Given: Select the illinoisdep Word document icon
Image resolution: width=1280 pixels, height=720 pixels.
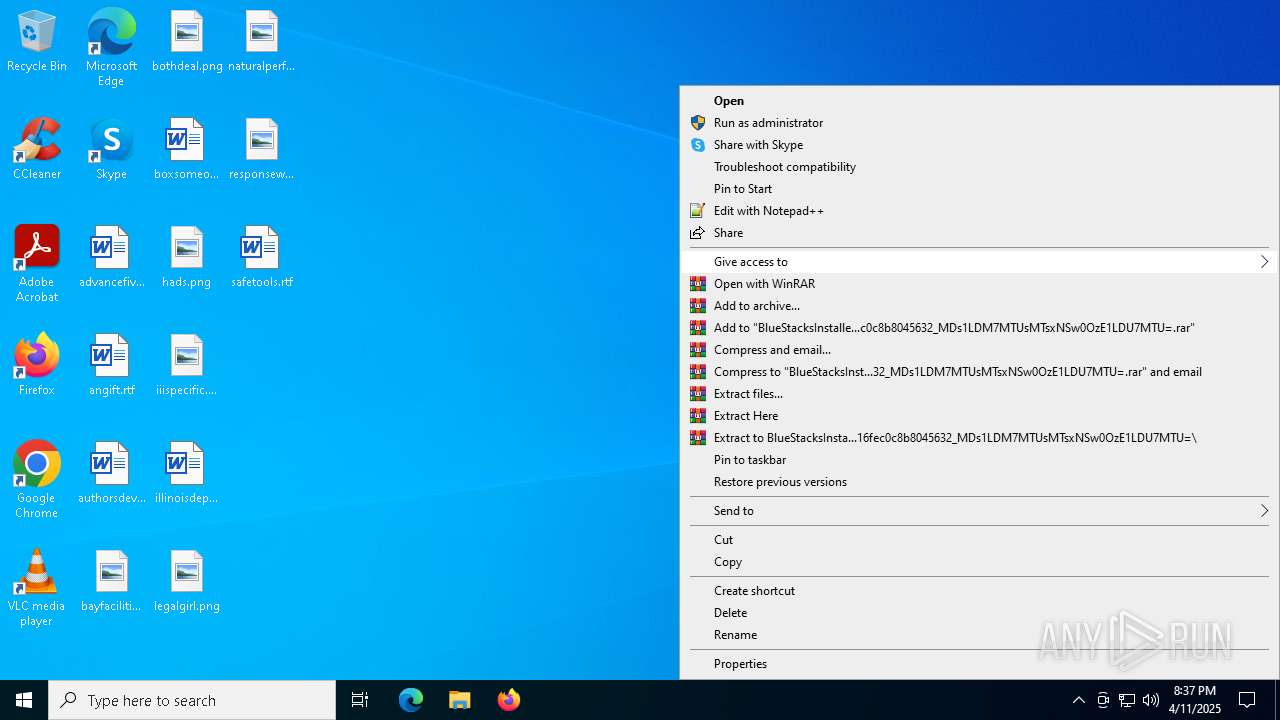Looking at the screenshot, I should point(187,474).
